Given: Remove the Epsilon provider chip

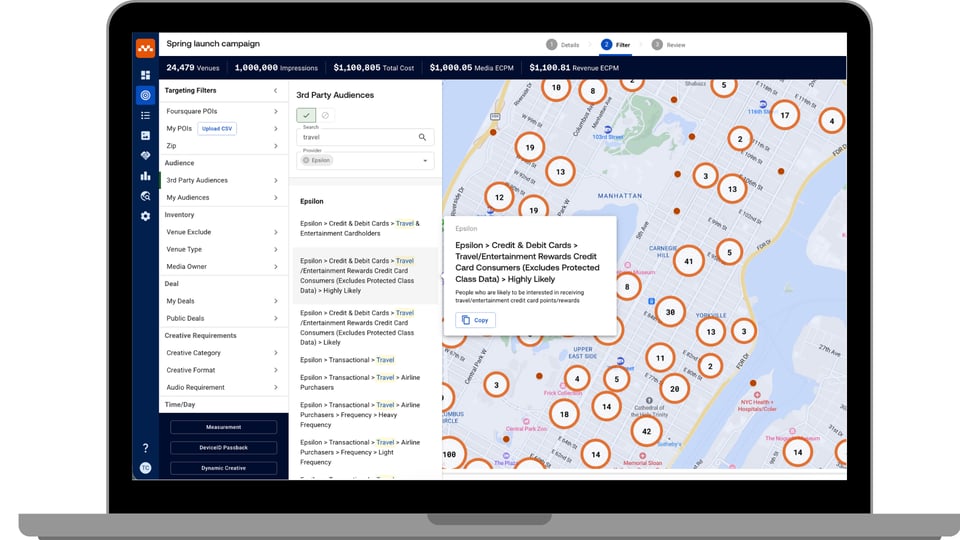Looking at the screenshot, I should (306, 160).
